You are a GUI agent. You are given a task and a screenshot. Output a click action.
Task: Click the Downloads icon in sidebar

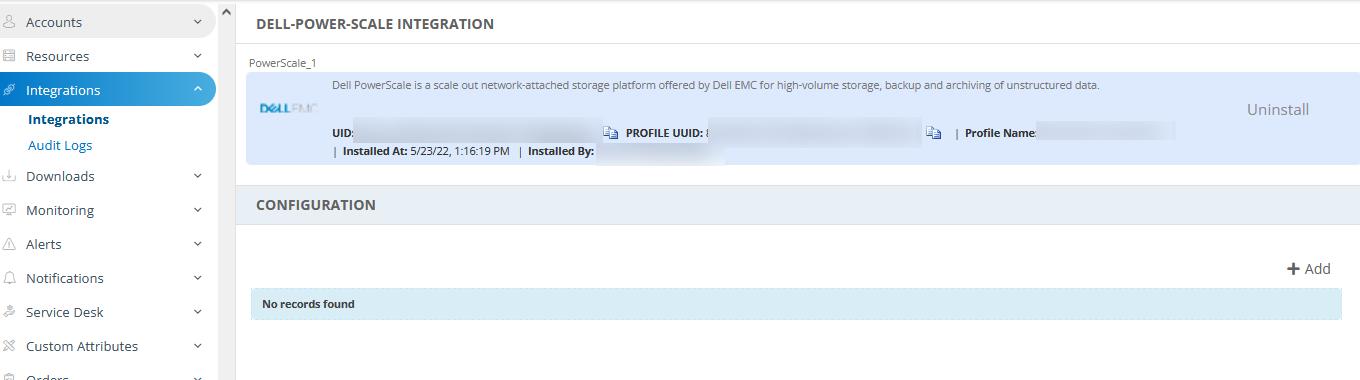coord(9,176)
